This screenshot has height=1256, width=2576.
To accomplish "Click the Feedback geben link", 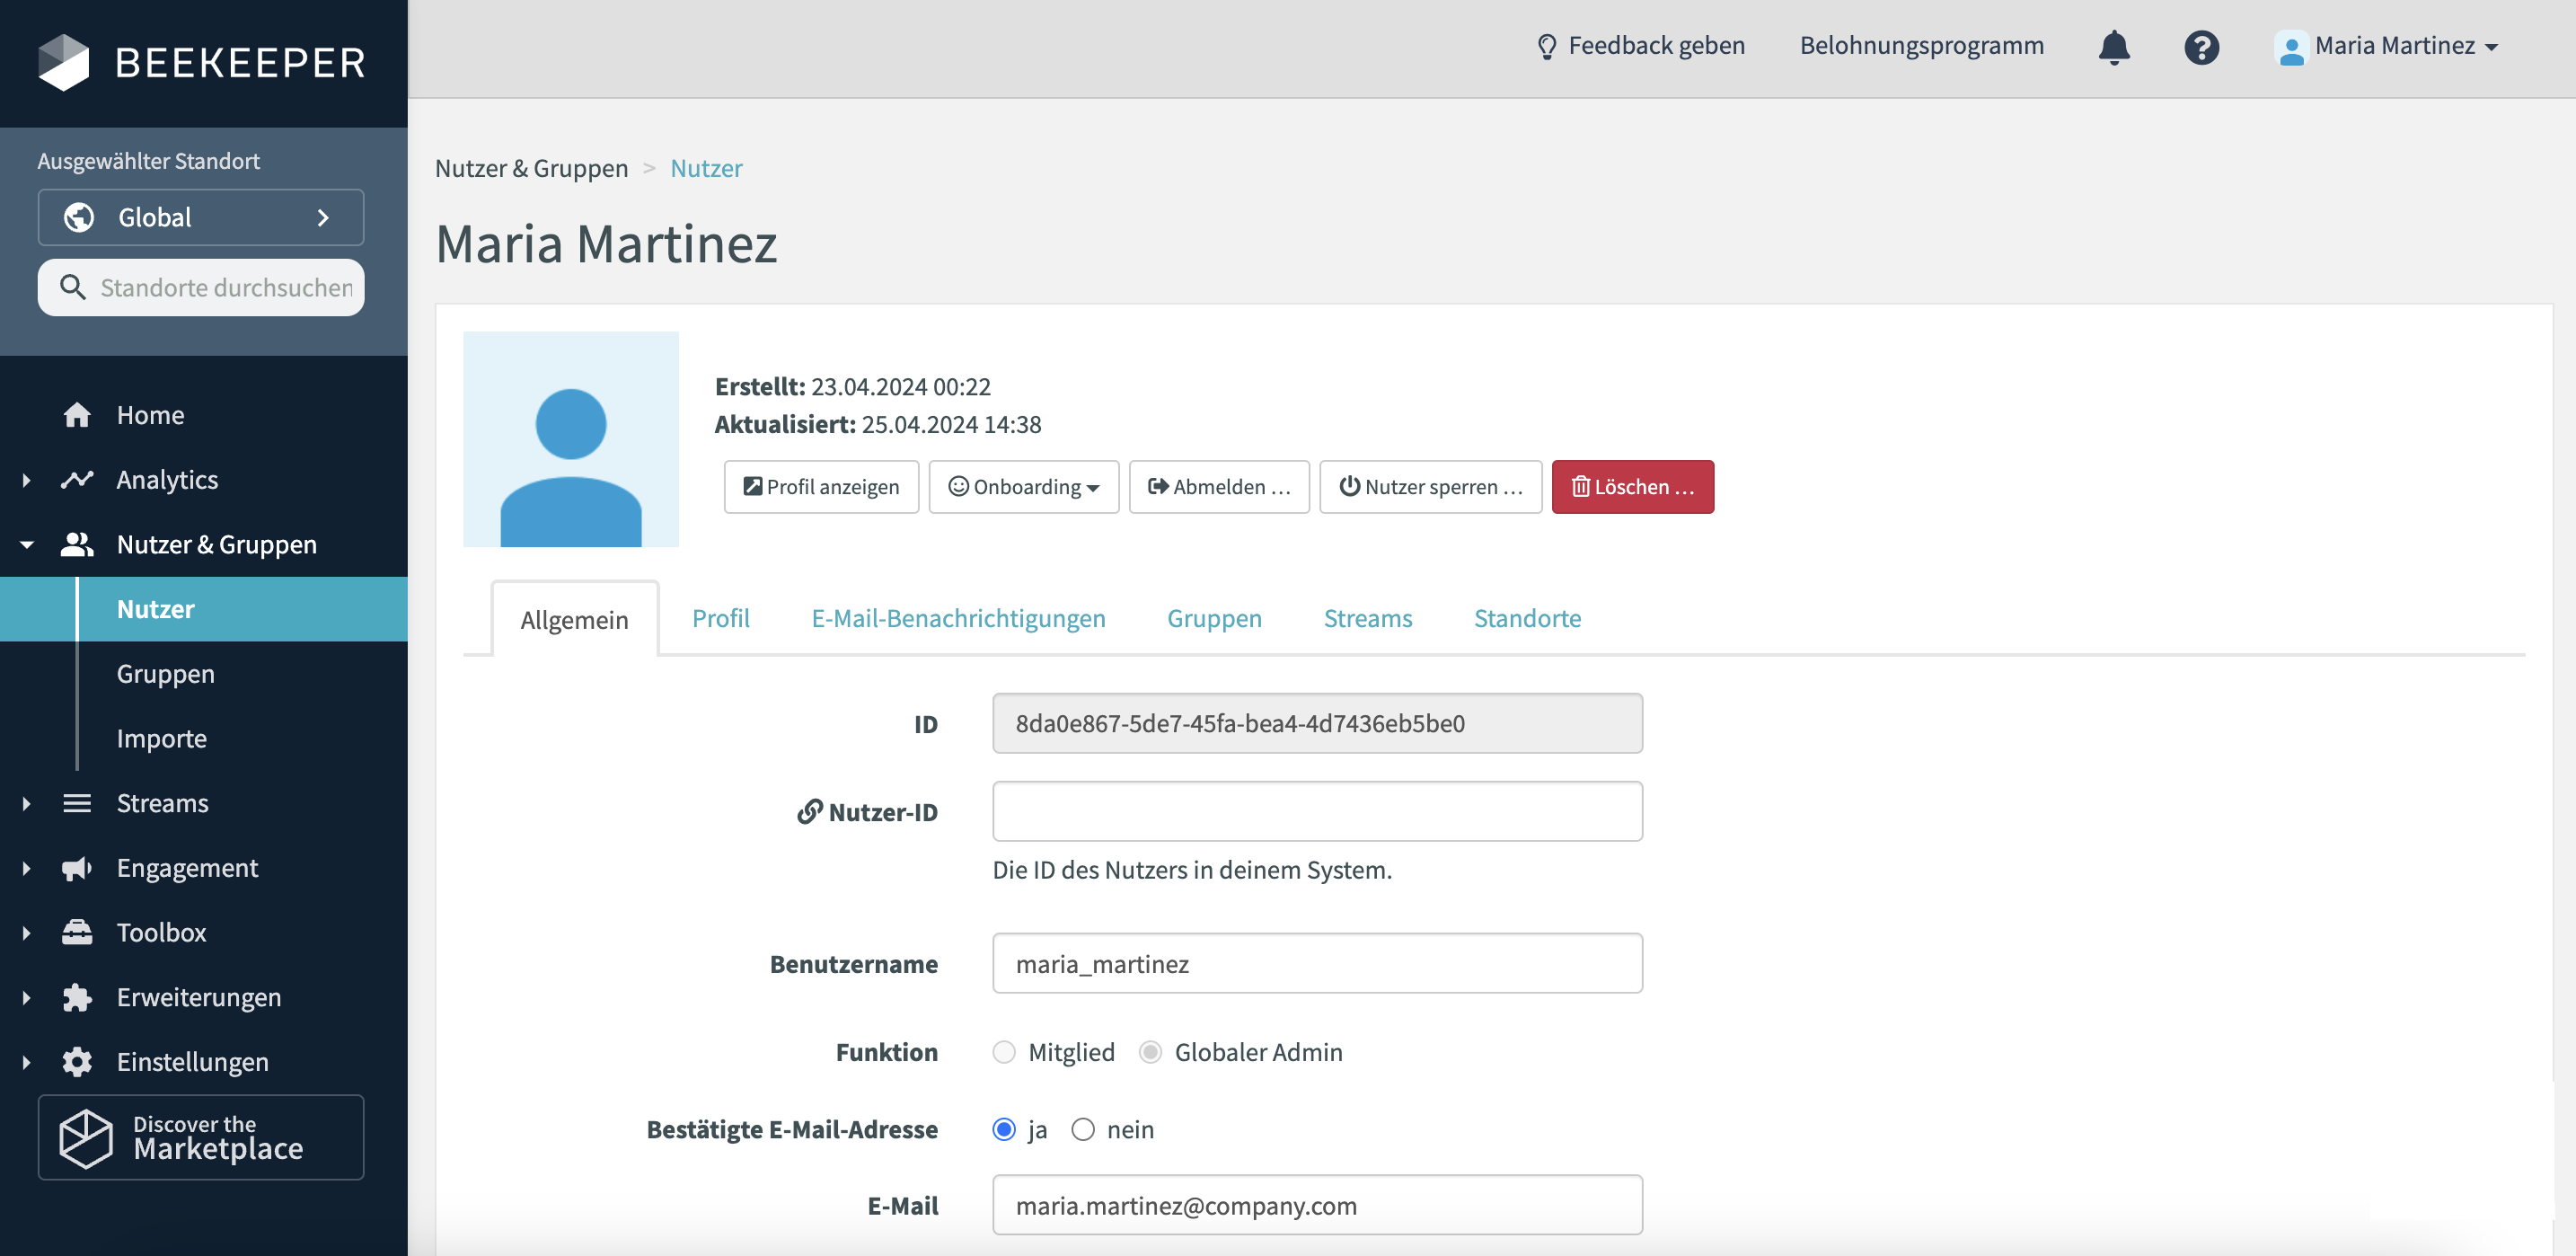I will [1640, 46].
